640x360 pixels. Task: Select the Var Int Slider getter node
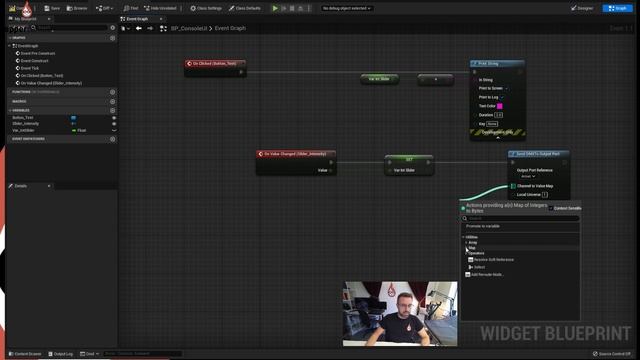(x=379, y=79)
